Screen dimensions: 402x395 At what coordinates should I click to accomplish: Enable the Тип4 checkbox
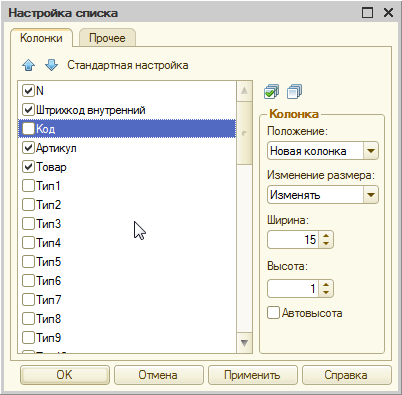tap(28, 243)
